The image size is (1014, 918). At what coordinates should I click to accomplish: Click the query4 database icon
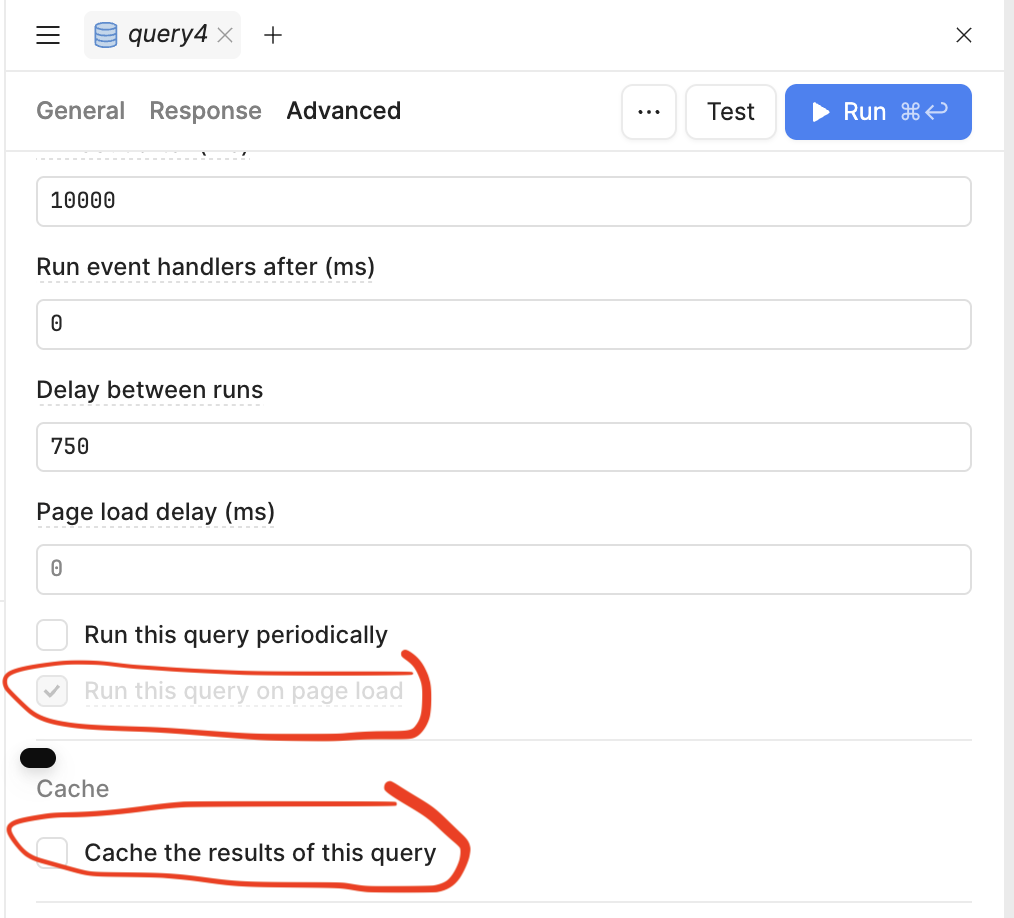(105, 35)
